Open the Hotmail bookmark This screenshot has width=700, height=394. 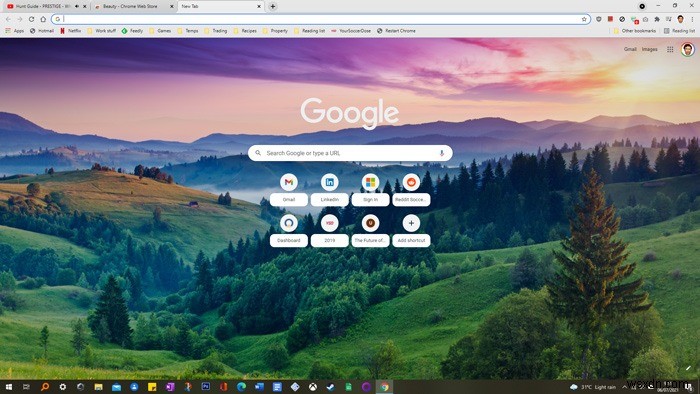coord(42,31)
